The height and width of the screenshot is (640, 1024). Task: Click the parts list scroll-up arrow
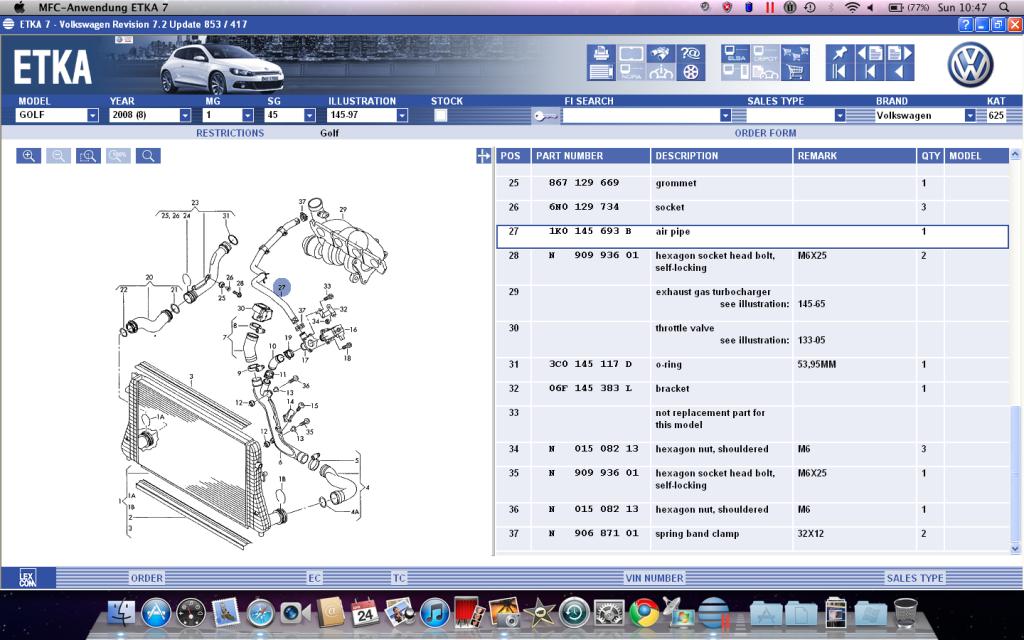coord(1015,155)
